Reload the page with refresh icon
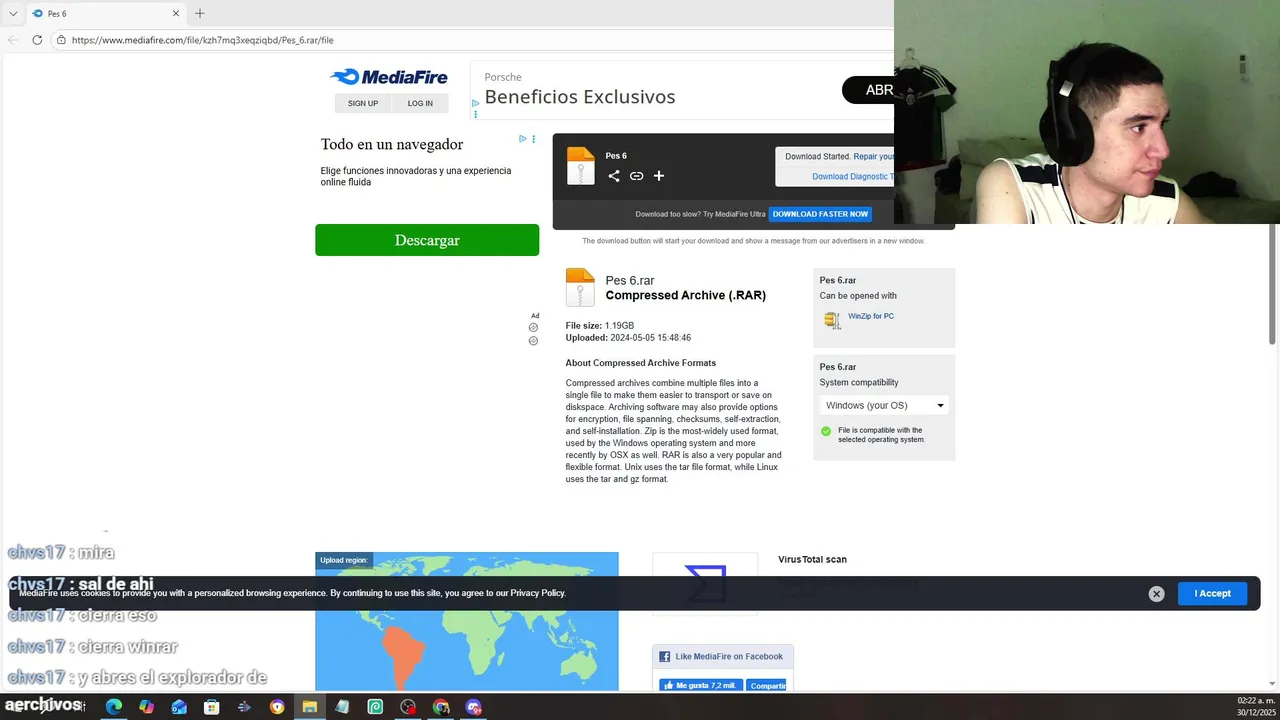The height and width of the screenshot is (720, 1280). point(37,40)
